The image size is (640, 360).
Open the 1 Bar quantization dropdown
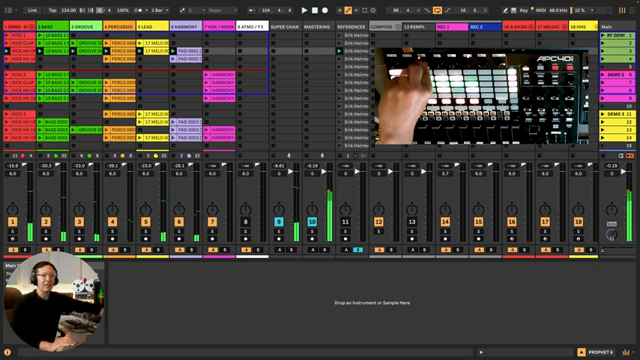160,10
